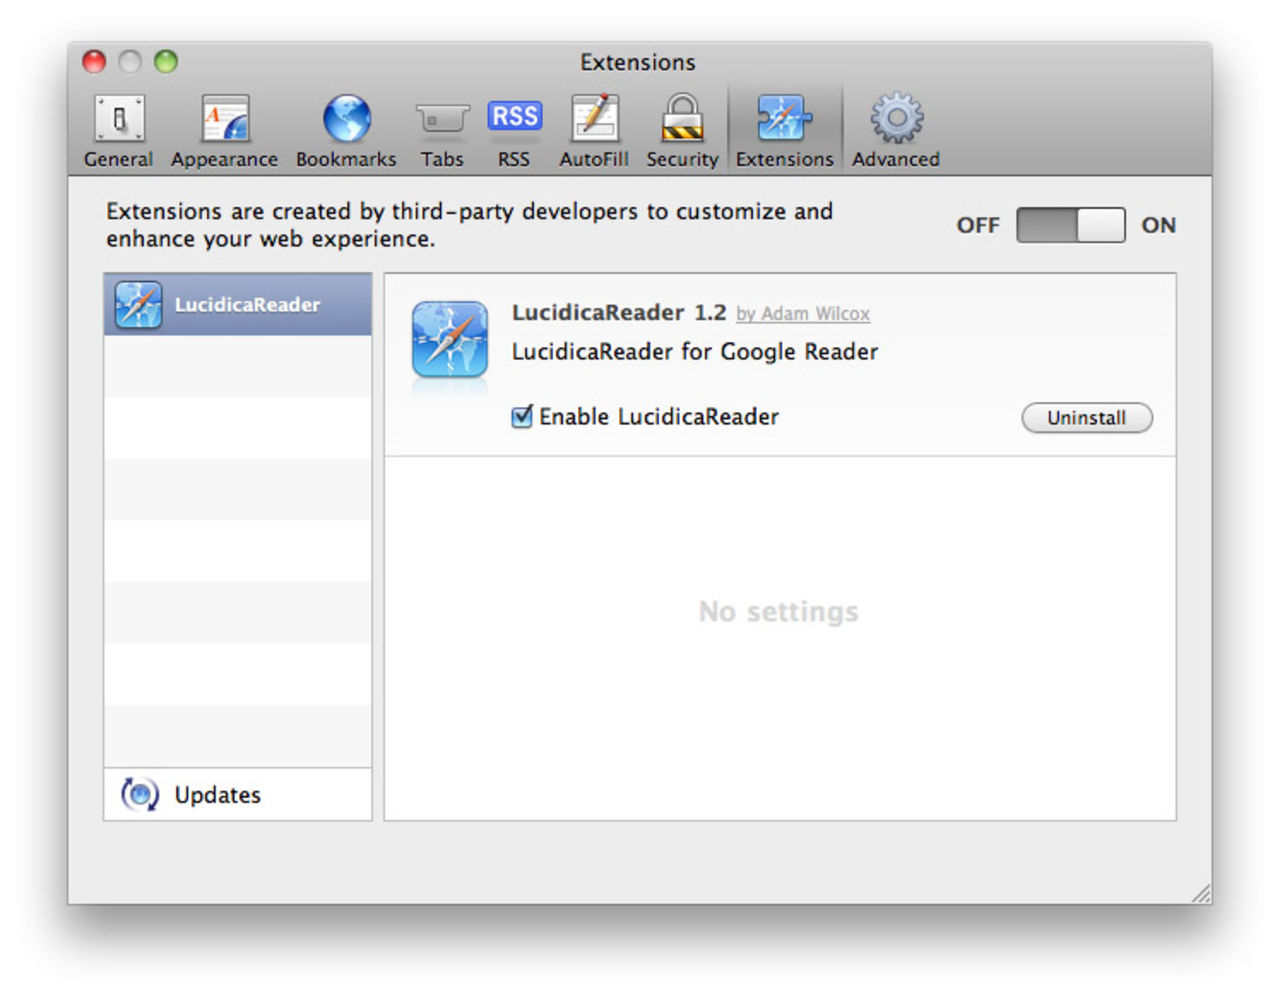Click Updates at the bottom of sidebar

point(217,795)
